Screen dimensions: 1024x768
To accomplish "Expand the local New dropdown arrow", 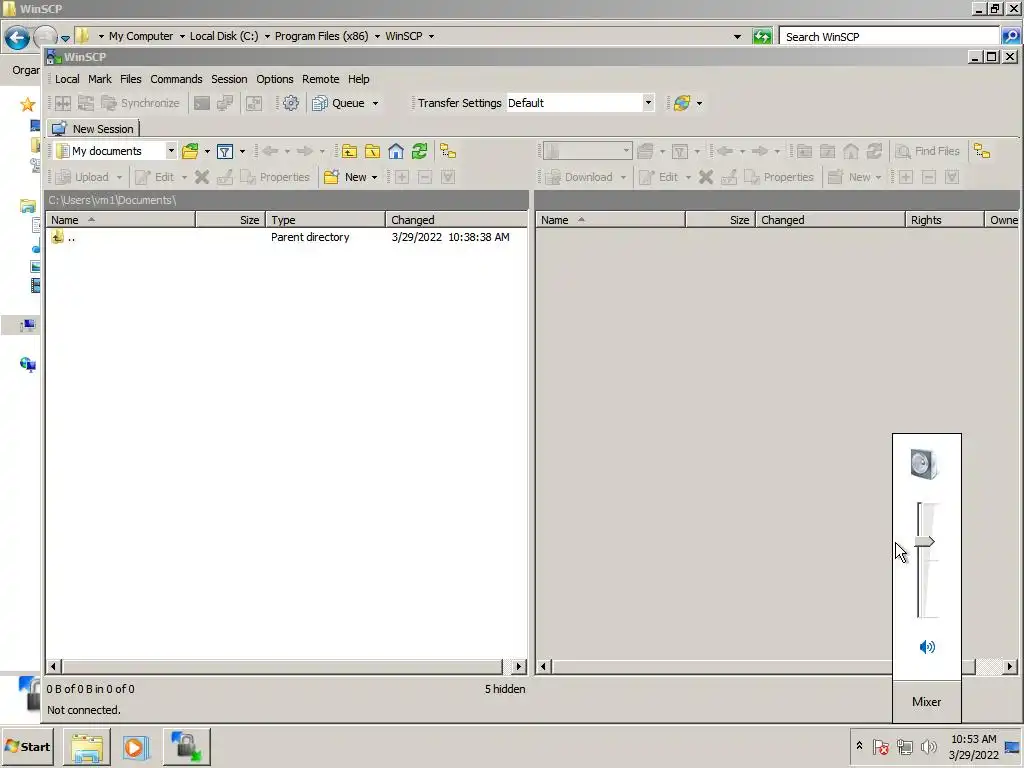I will 374,177.
